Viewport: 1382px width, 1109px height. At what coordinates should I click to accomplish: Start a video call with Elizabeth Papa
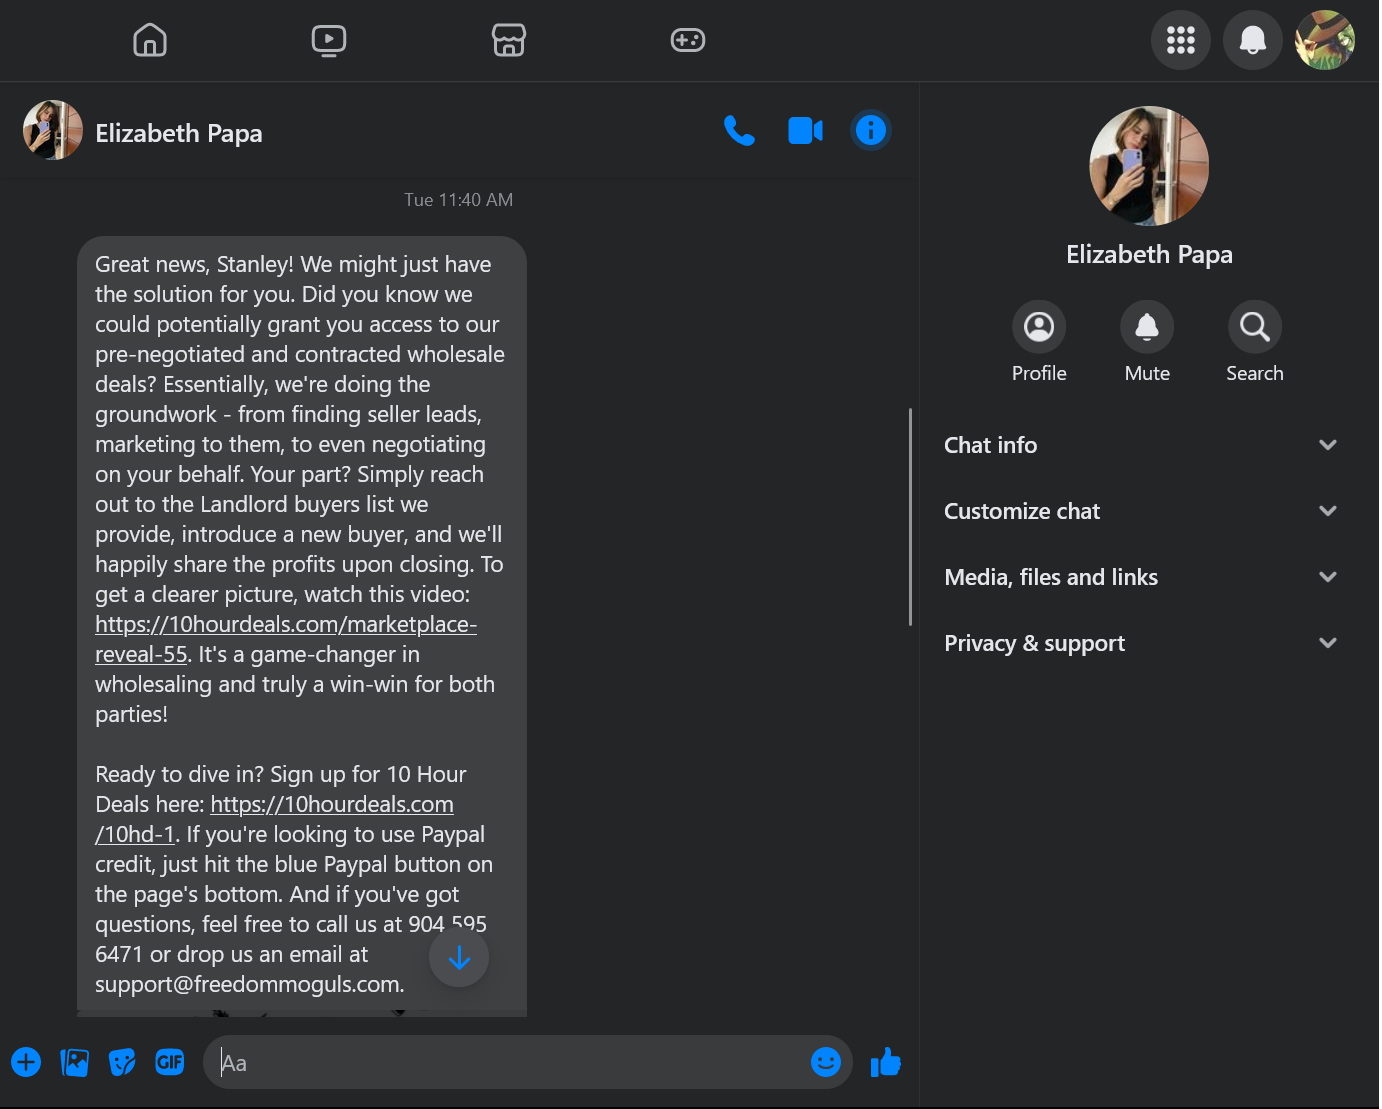(x=805, y=131)
